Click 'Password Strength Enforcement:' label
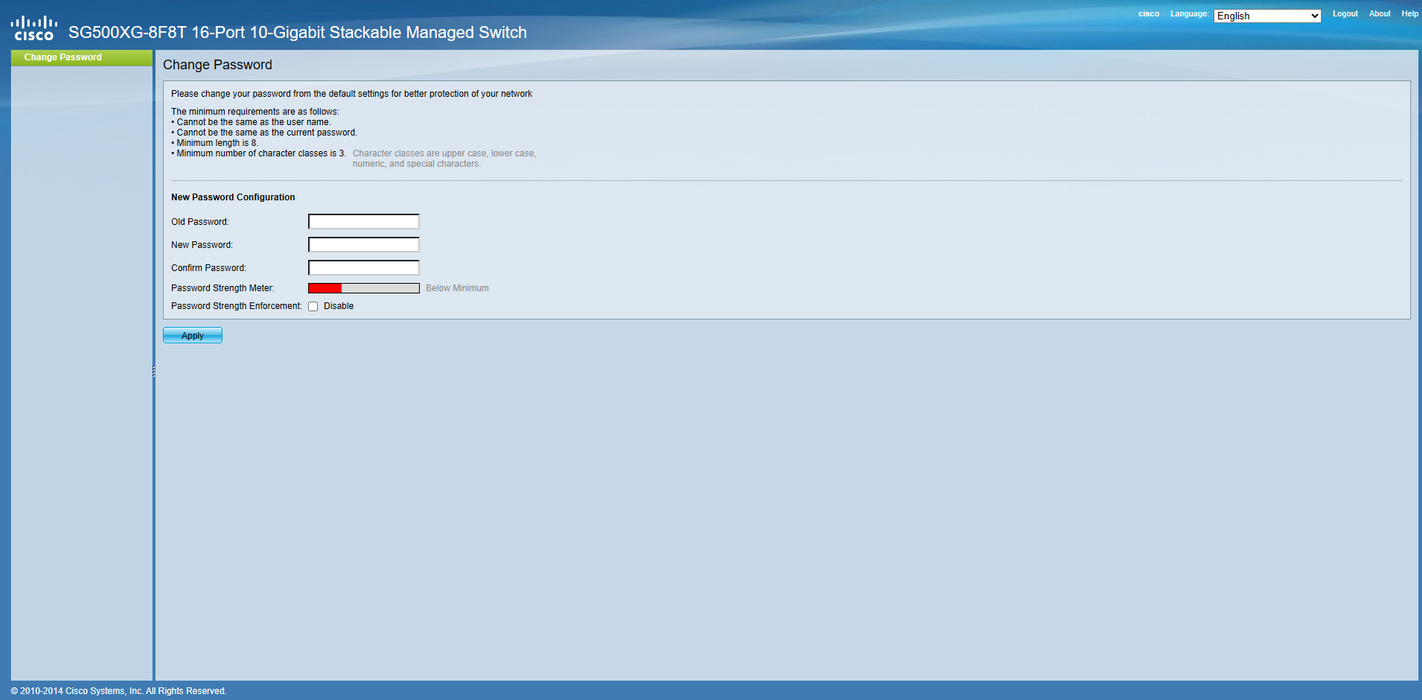This screenshot has width=1422, height=700. click(x=236, y=306)
